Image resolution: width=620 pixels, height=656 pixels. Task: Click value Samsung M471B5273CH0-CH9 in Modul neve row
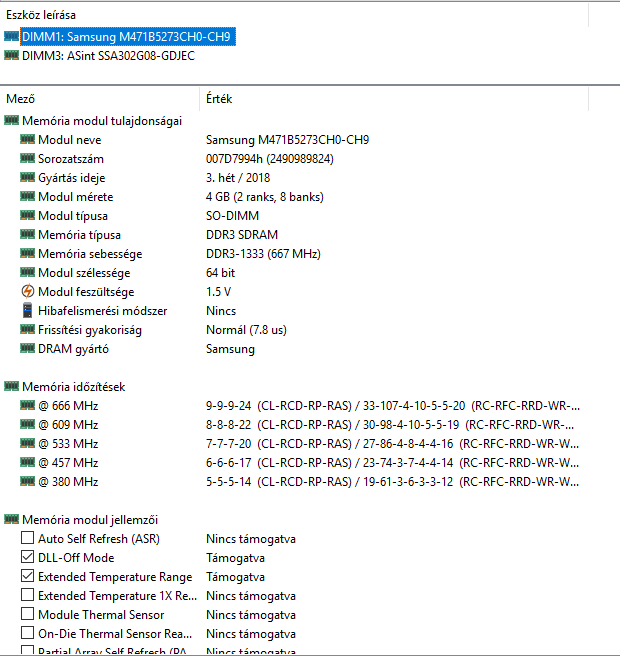287,140
